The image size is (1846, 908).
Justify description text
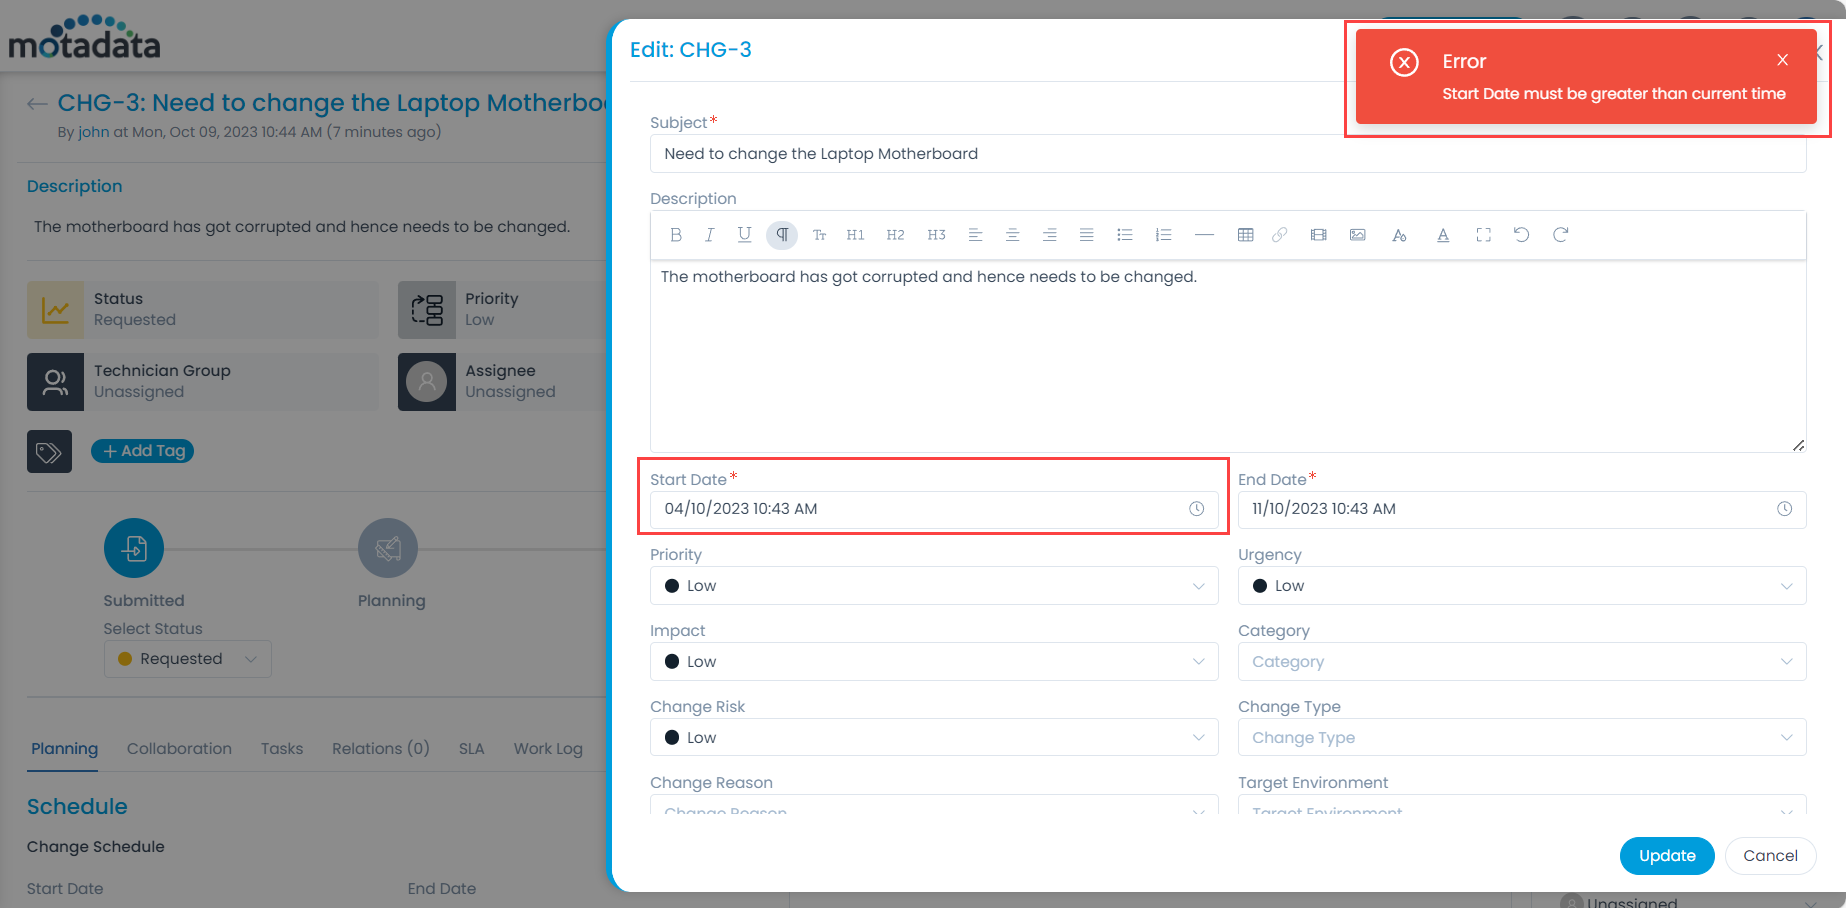pos(1086,235)
